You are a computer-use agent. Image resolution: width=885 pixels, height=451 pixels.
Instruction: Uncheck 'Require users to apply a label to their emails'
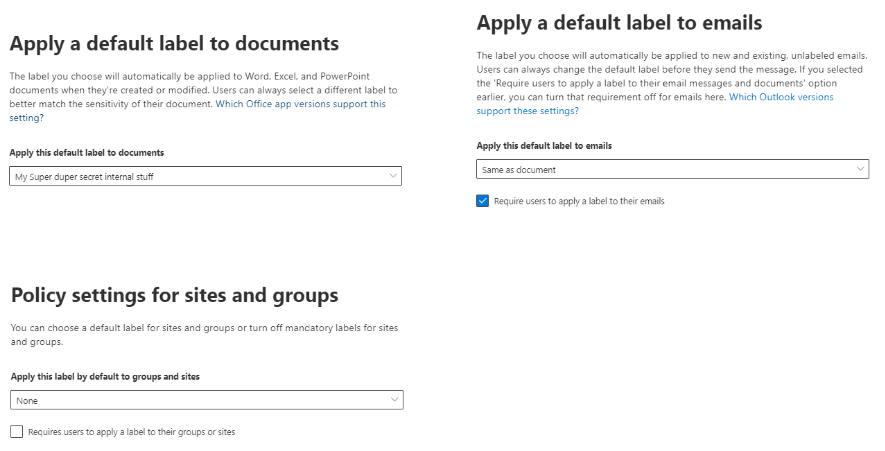(x=484, y=201)
